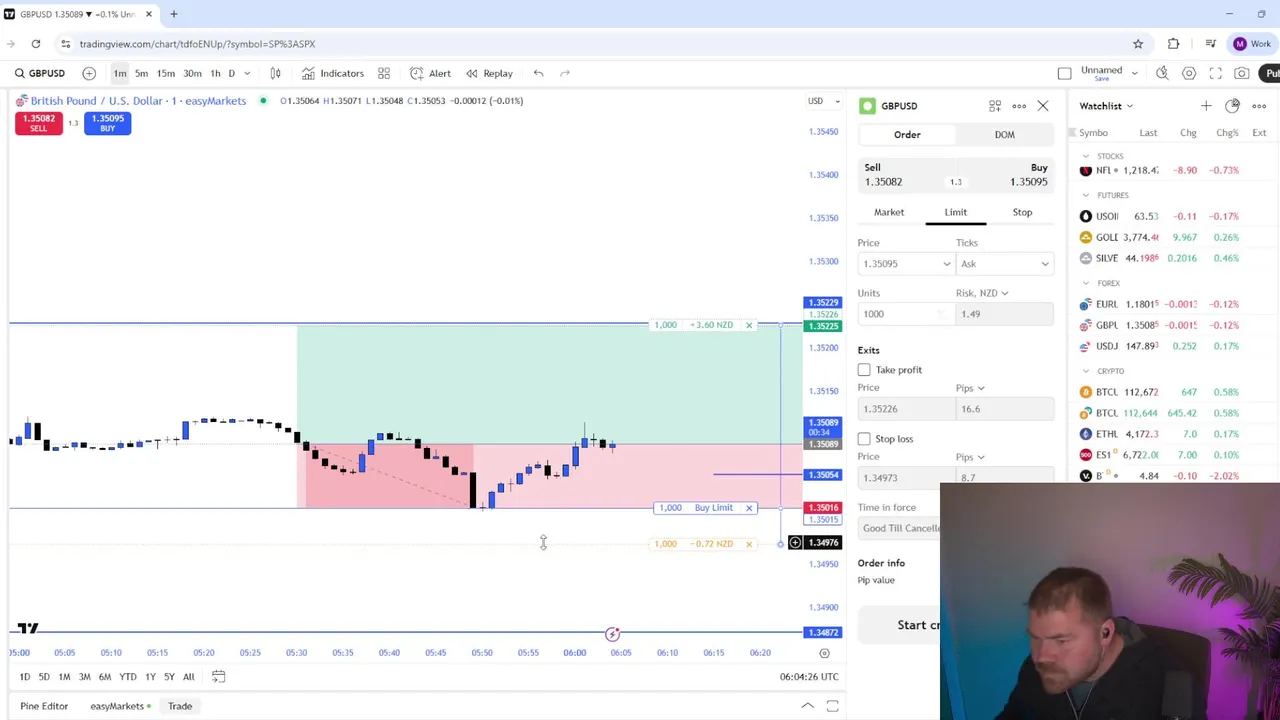Screen dimensions: 1280x720
Task: Open the candlestick chart type selector
Action: coord(275,73)
